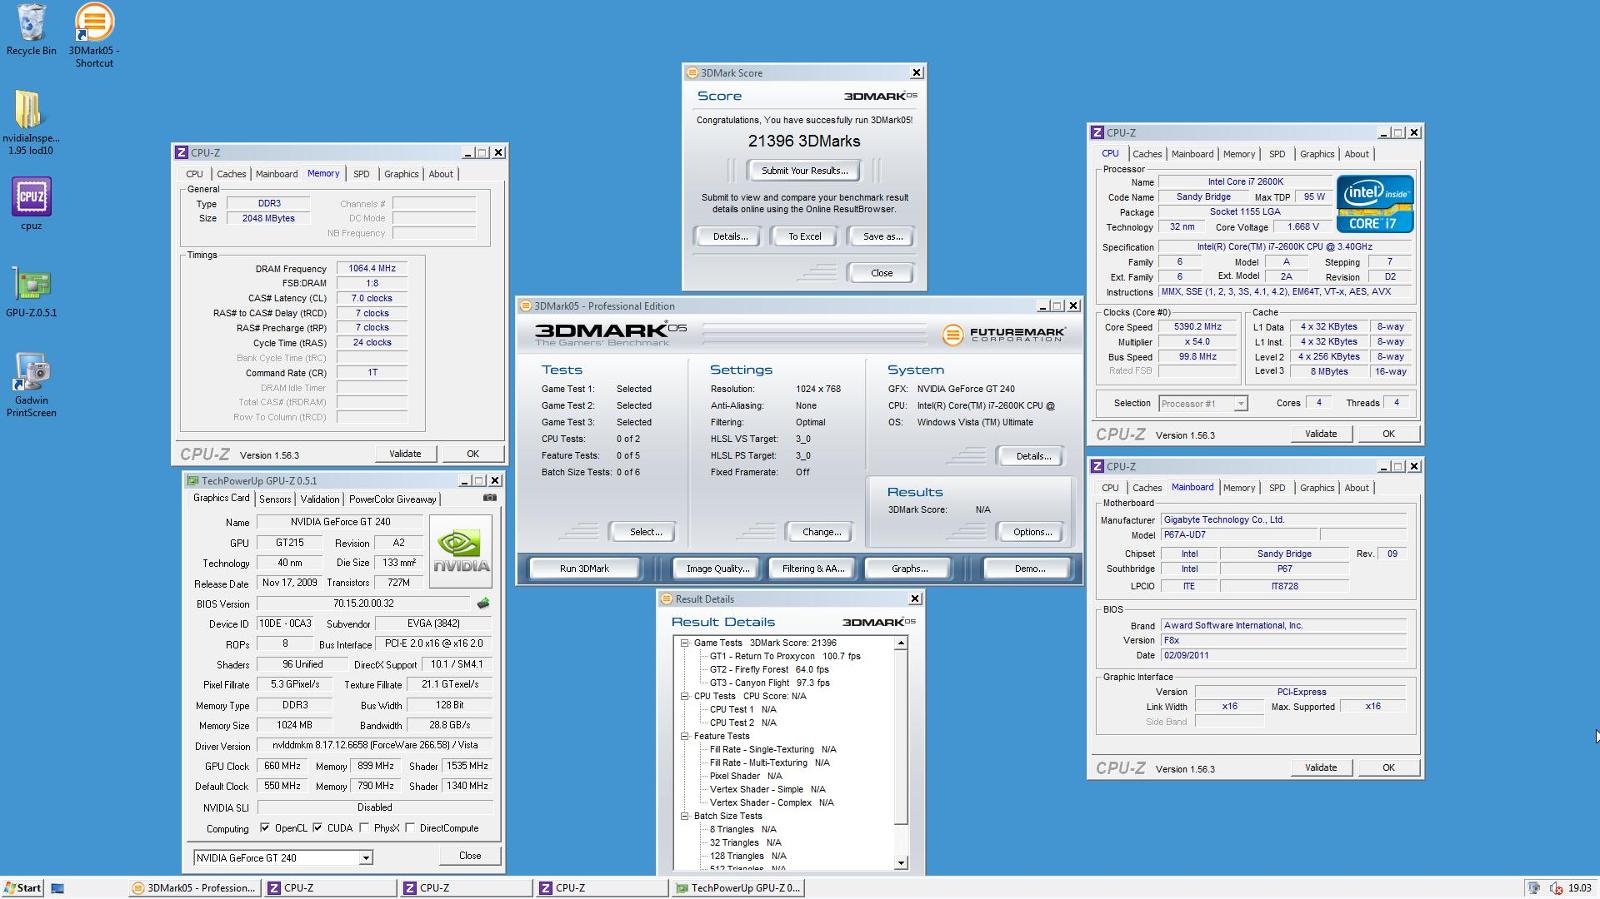The width and height of the screenshot is (1600, 899).
Task: Click the Core Speed value in CPU-Z
Action: click(1198, 327)
